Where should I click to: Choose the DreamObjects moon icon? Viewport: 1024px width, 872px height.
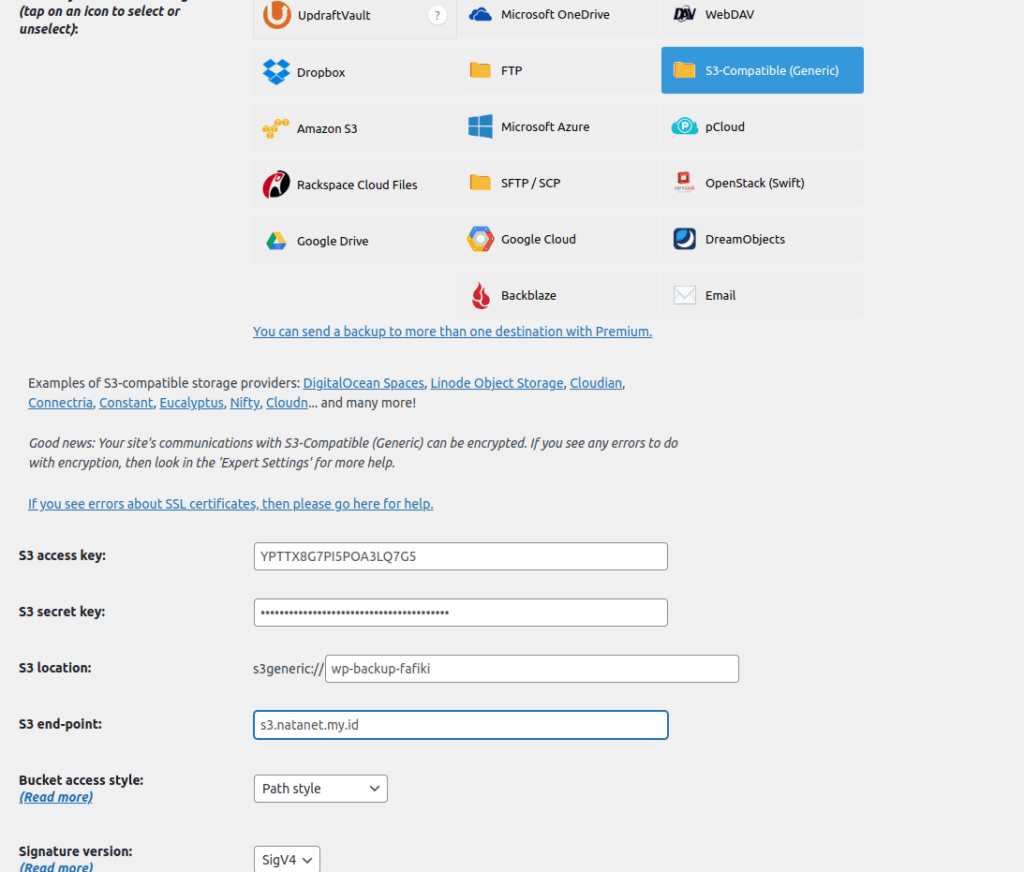pos(684,239)
